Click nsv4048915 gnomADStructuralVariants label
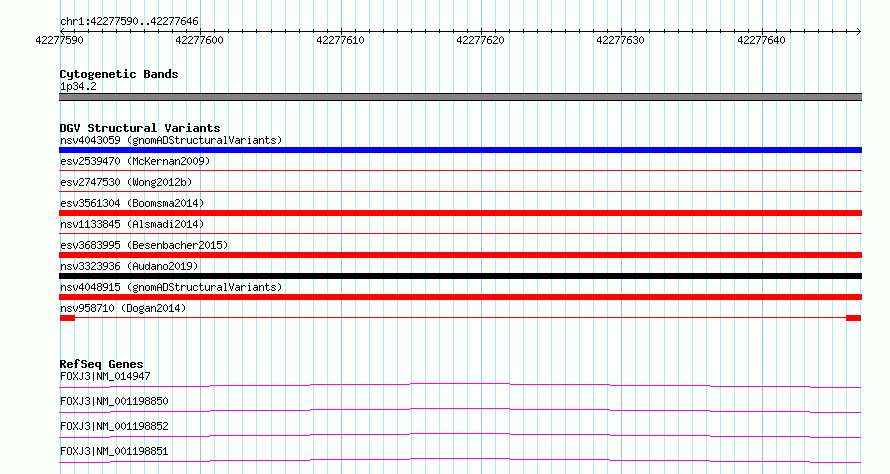This screenshot has height=474, width=890. (x=171, y=287)
